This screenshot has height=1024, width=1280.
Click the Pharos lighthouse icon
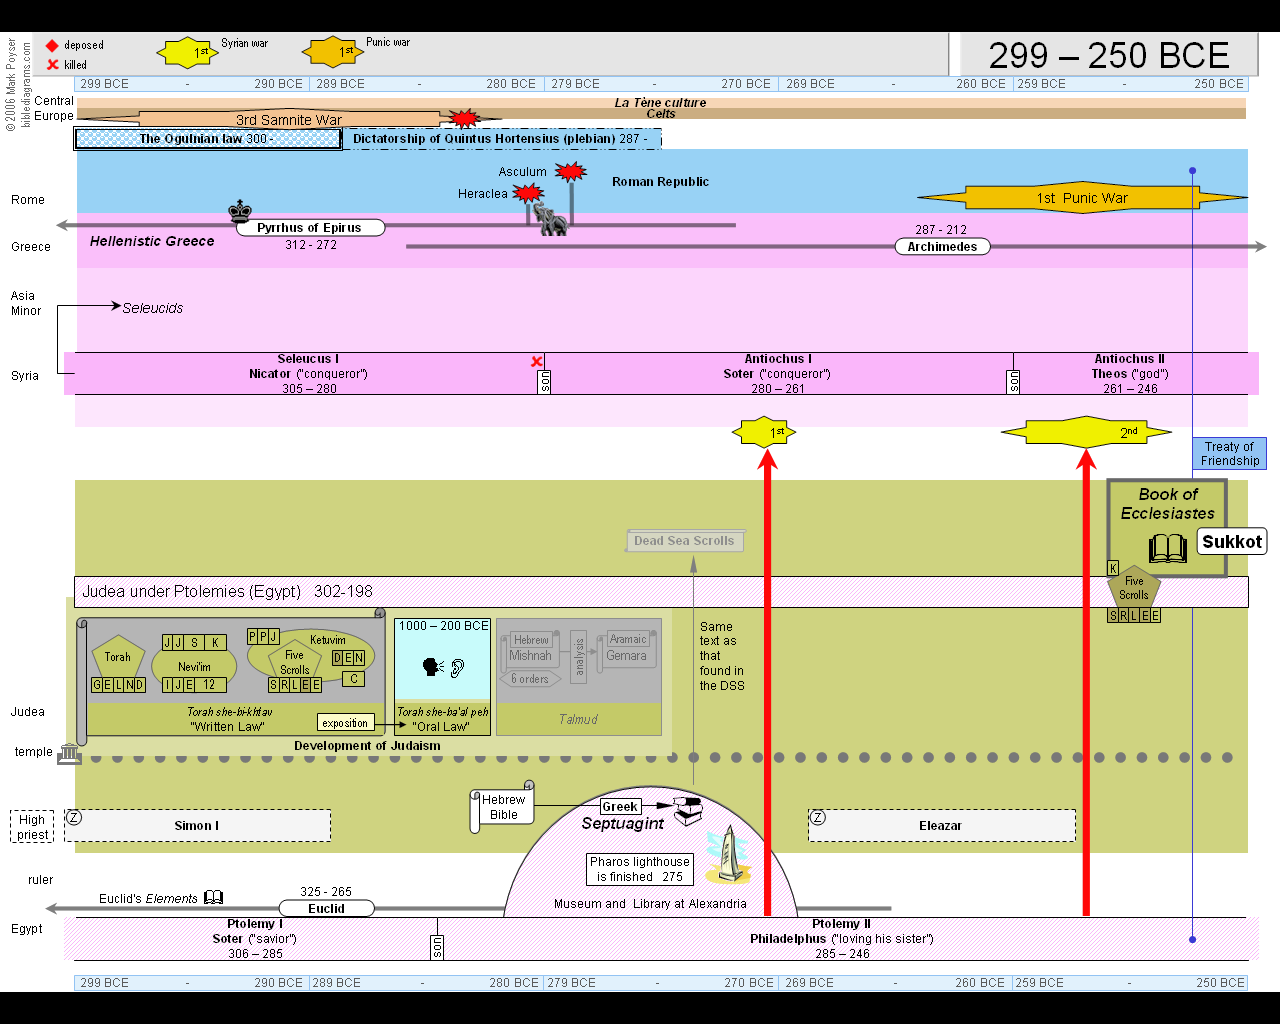coord(729,855)
